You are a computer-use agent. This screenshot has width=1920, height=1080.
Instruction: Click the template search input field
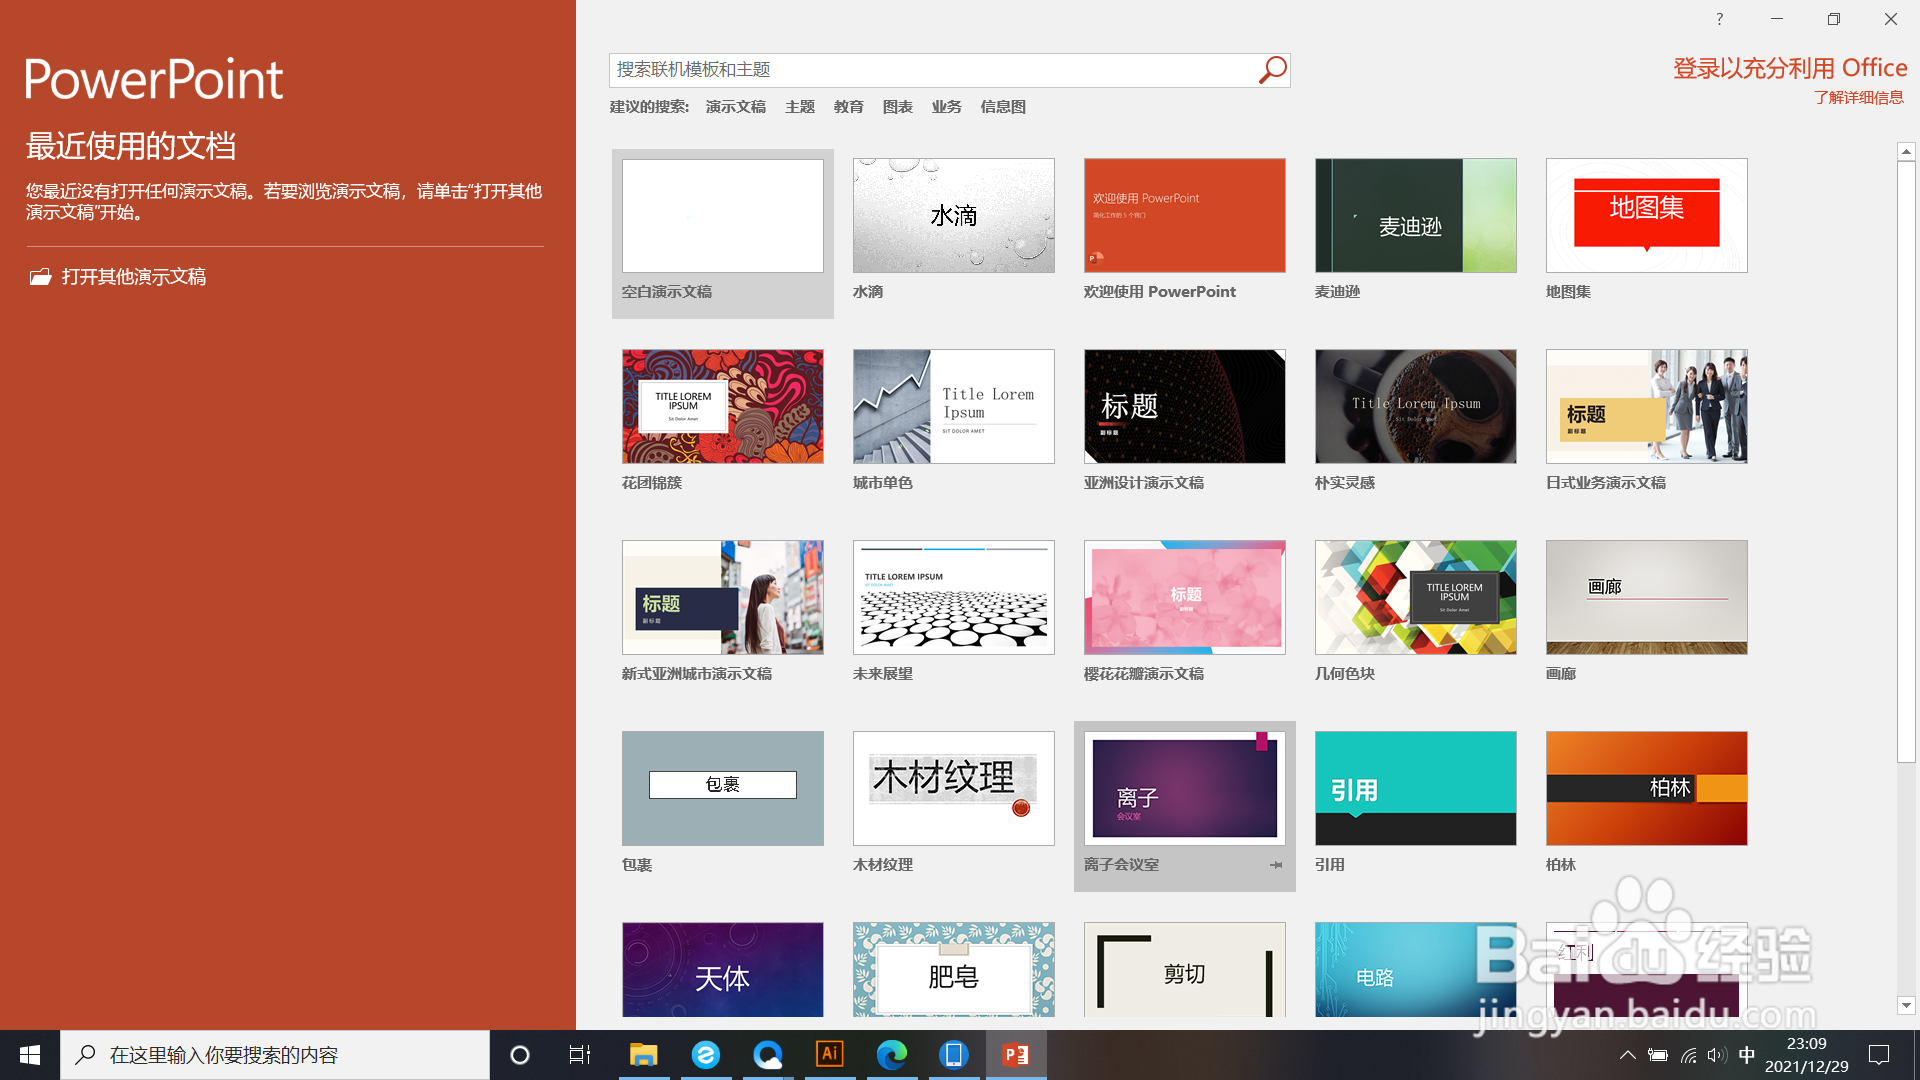point(932,70)
